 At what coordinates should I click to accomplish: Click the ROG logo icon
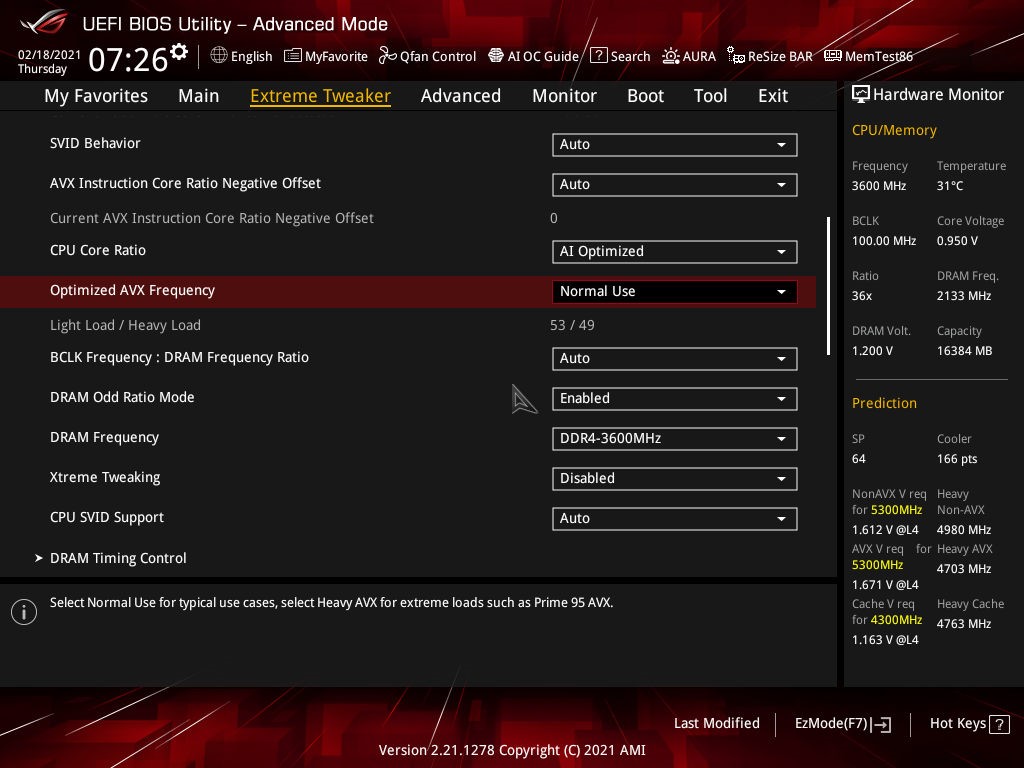44,23
